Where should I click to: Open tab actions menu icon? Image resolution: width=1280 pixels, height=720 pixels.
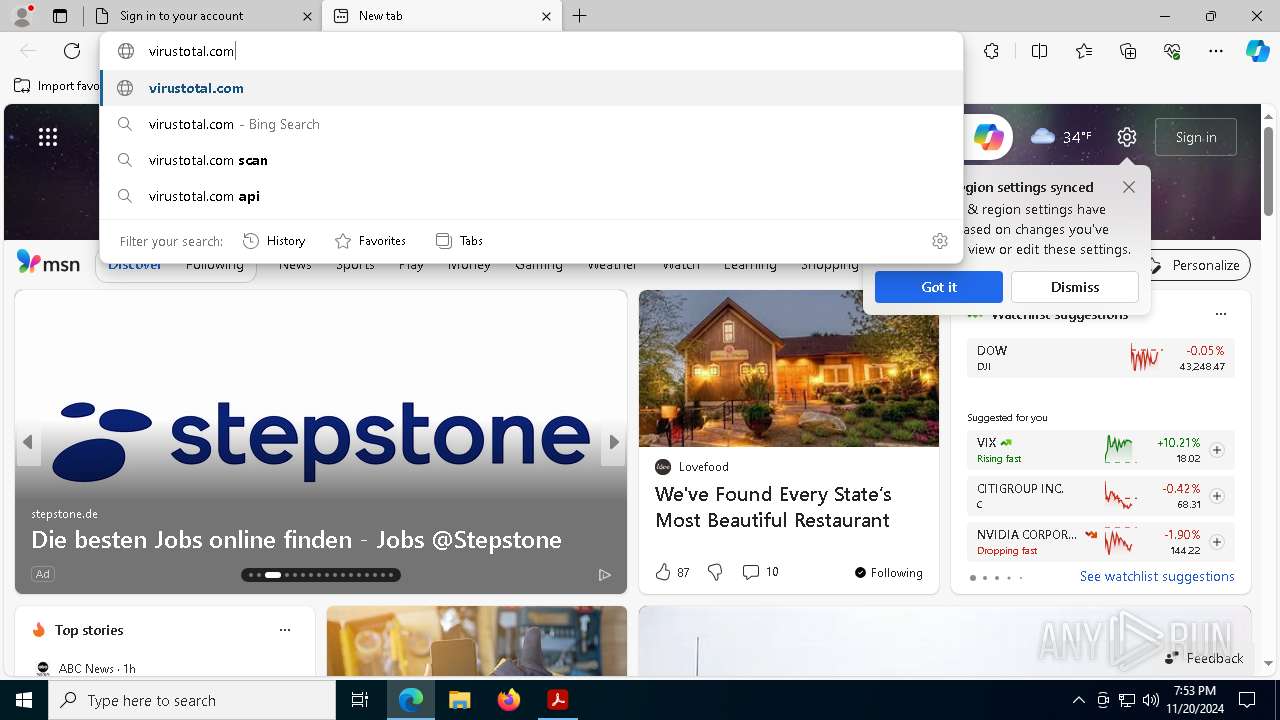pyautogui.click(x=60, y=16)
